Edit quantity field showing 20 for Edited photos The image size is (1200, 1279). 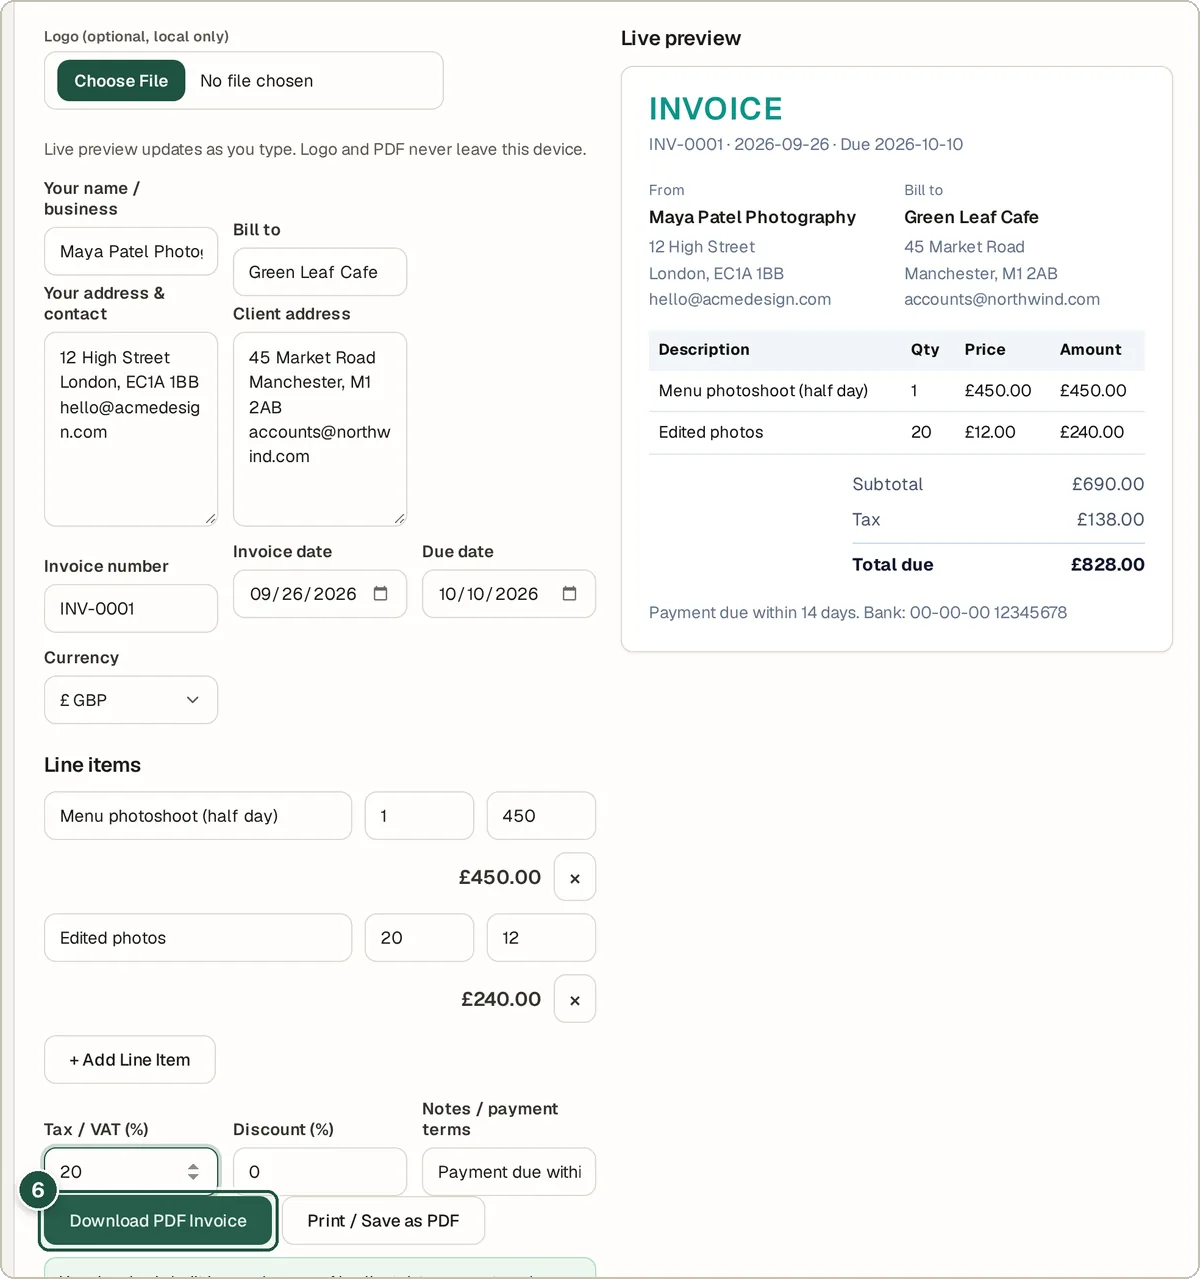coord(419,938)
